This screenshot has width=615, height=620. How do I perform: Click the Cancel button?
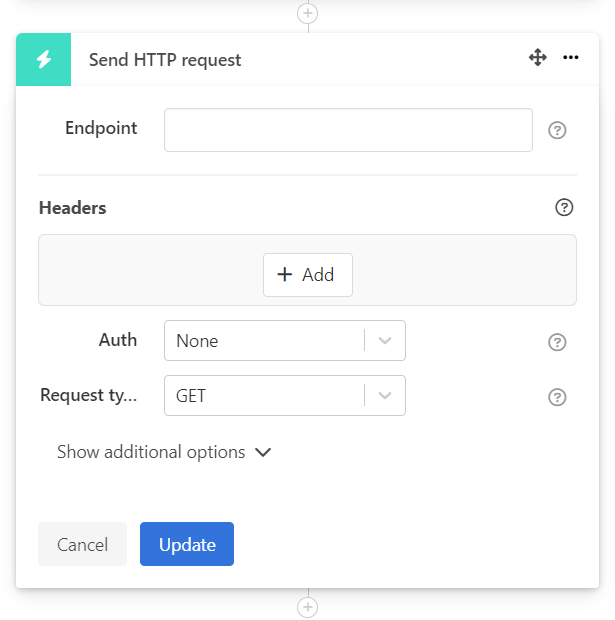click(x=82, y=544)
